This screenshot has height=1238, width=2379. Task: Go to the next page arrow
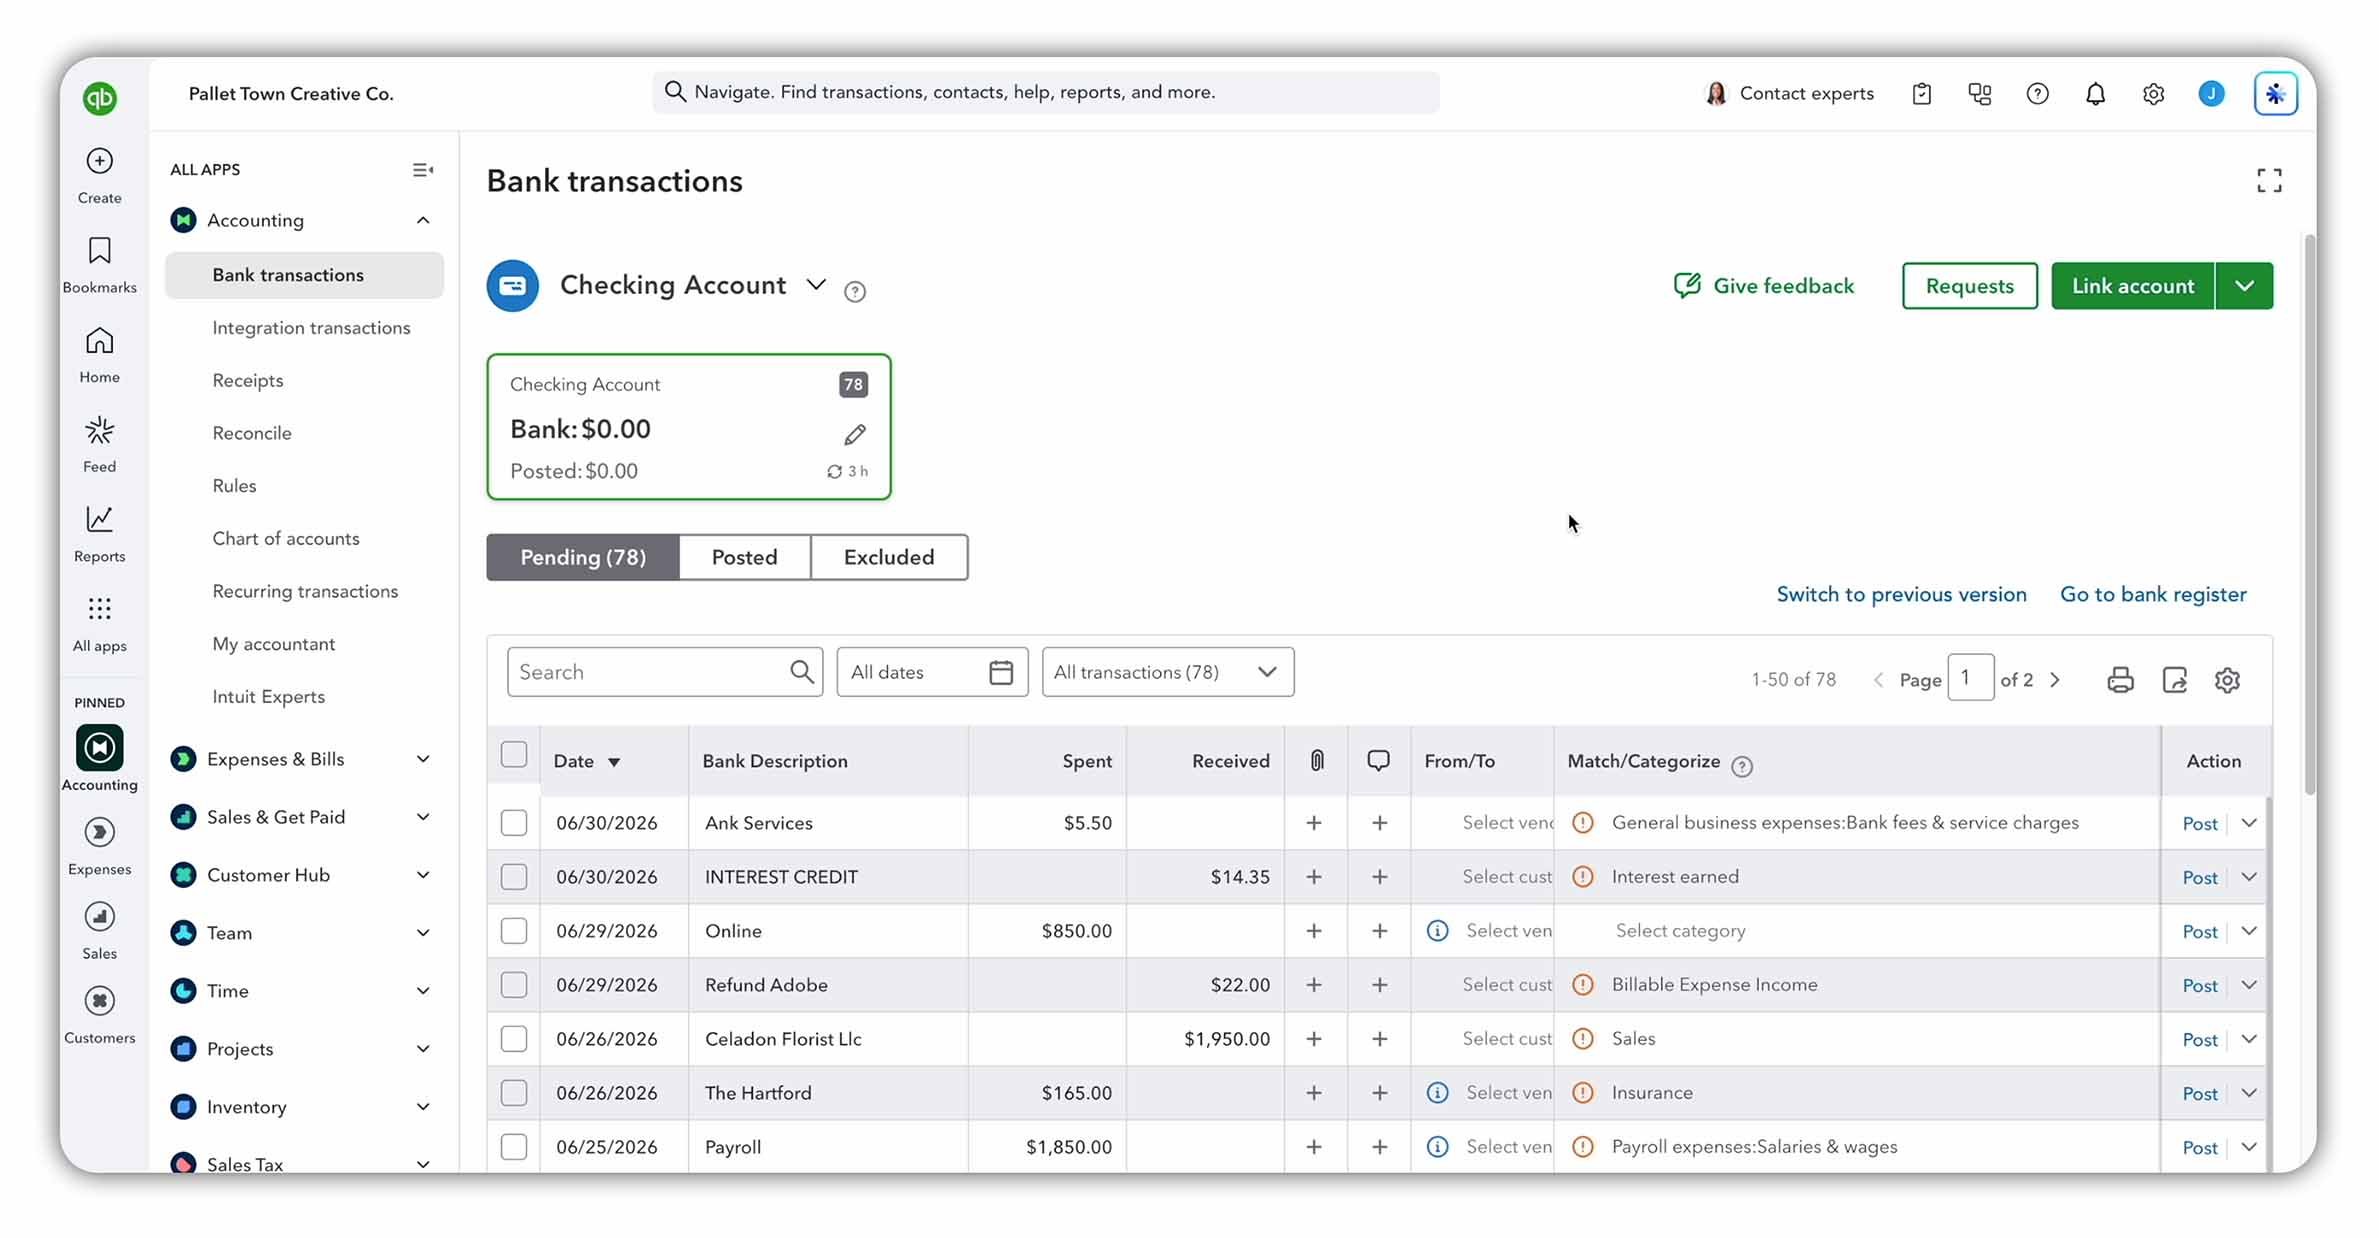click(x=2055, y=680)
